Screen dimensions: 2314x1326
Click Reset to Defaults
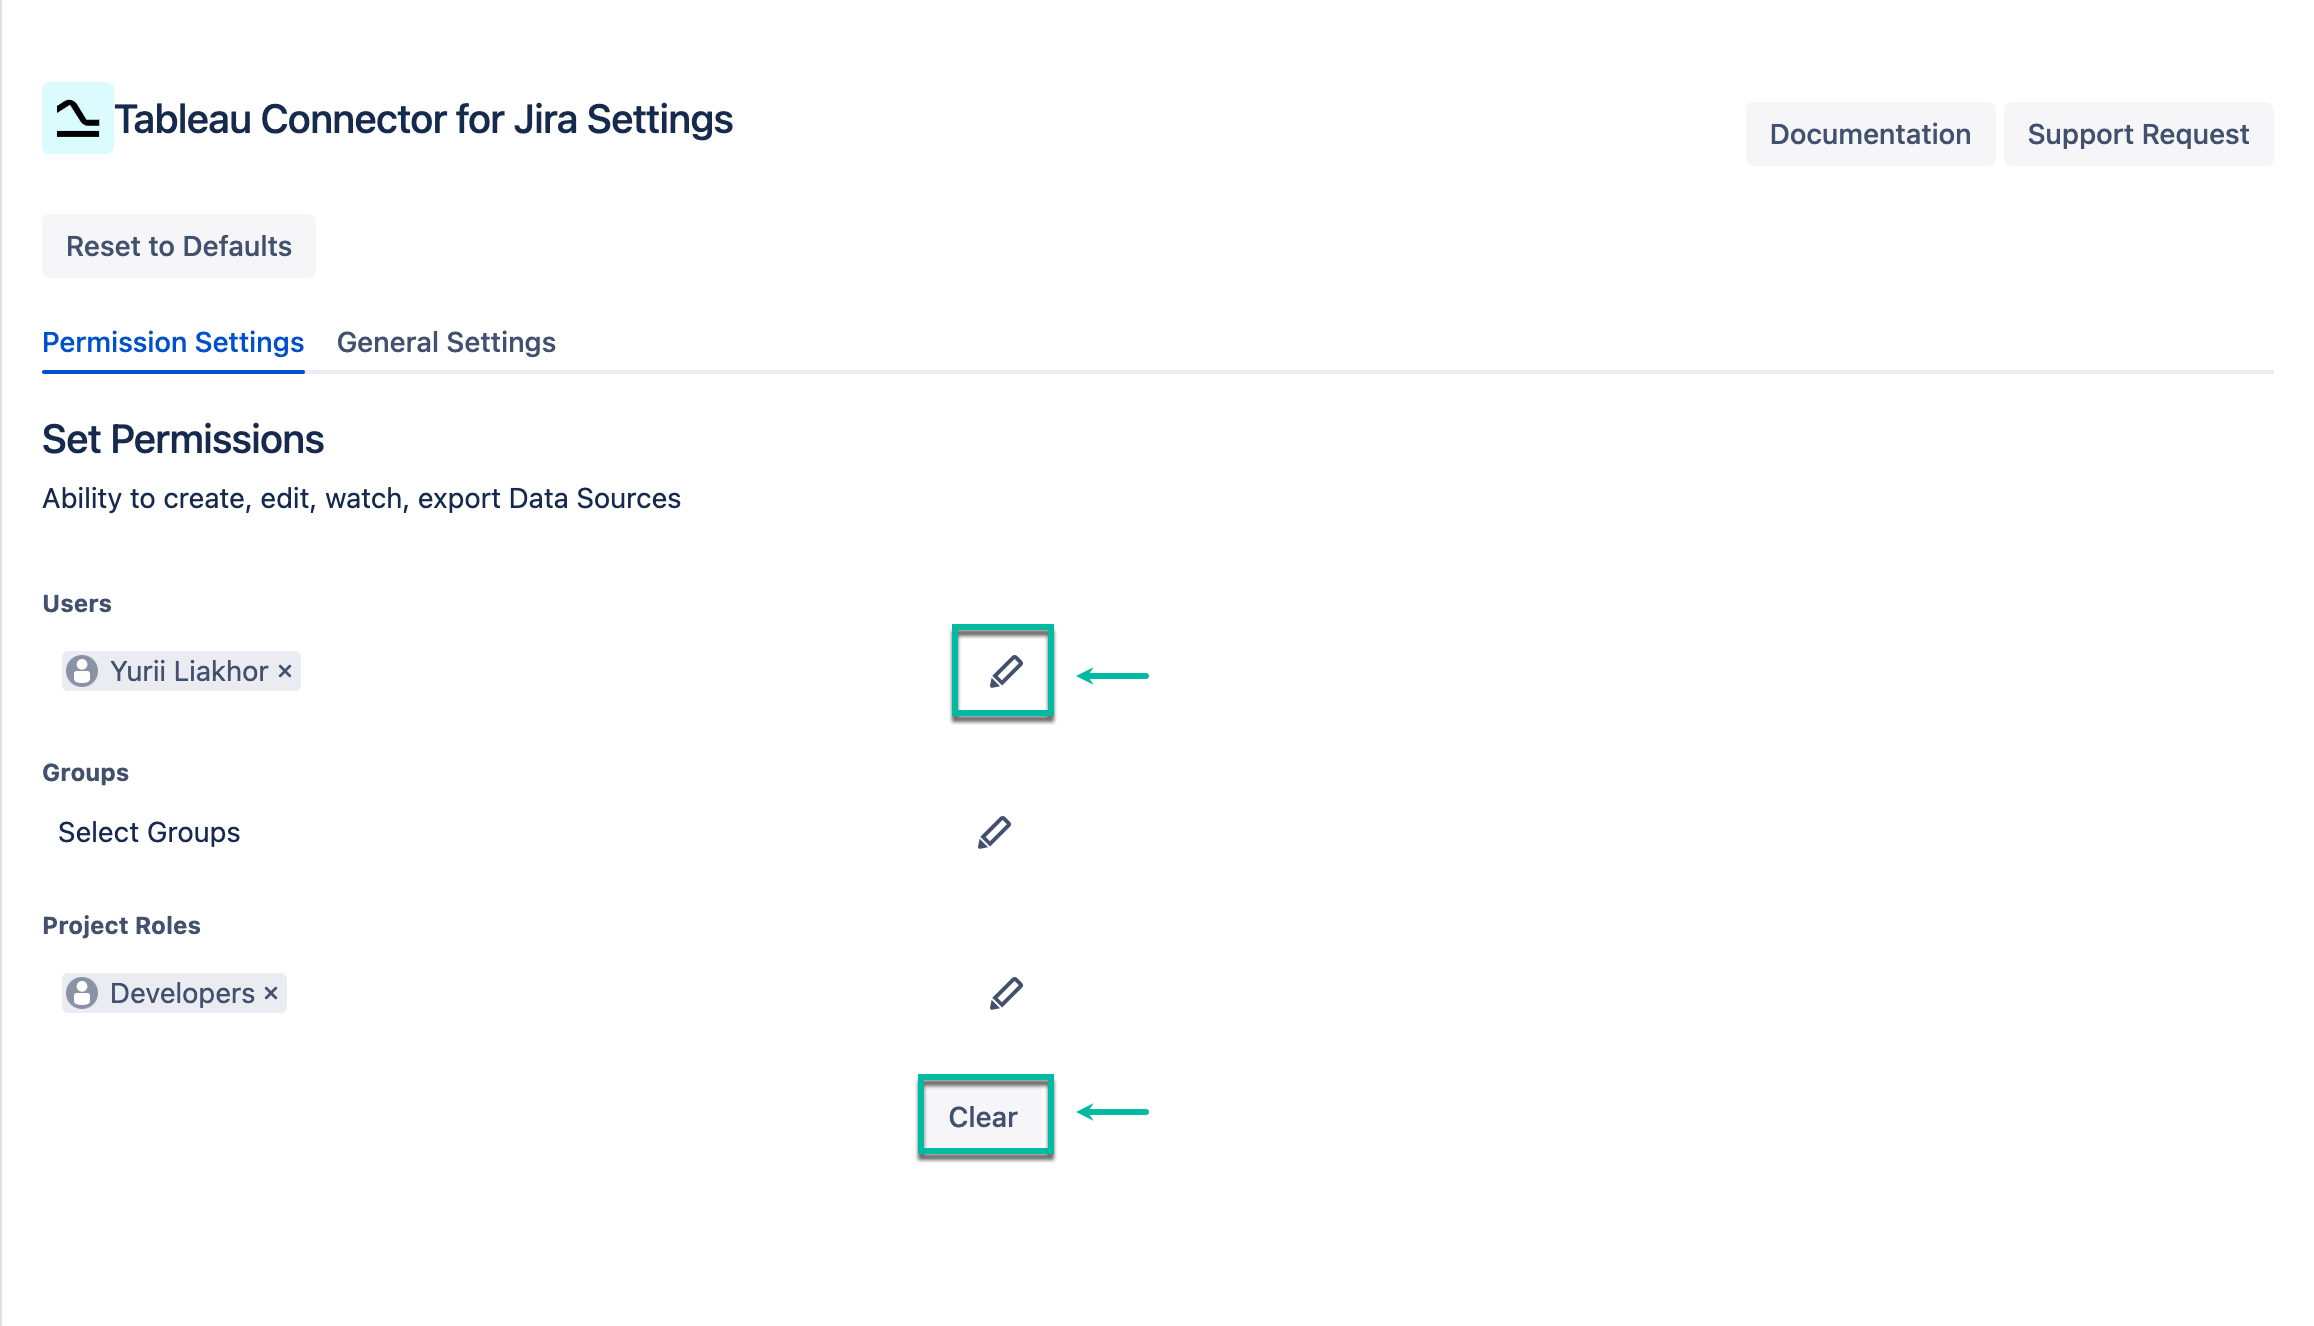click(178, 246)
